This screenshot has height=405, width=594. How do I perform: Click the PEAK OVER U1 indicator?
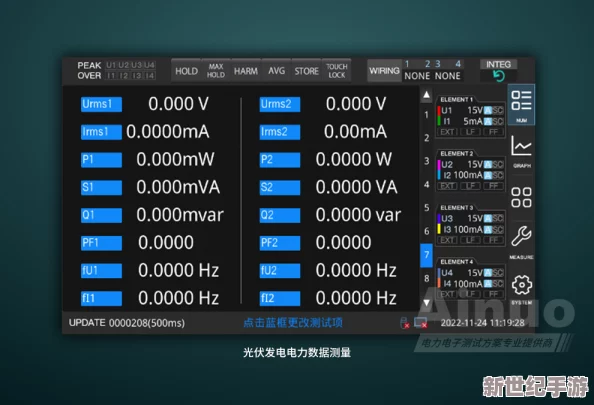click(x=111, y=65)
